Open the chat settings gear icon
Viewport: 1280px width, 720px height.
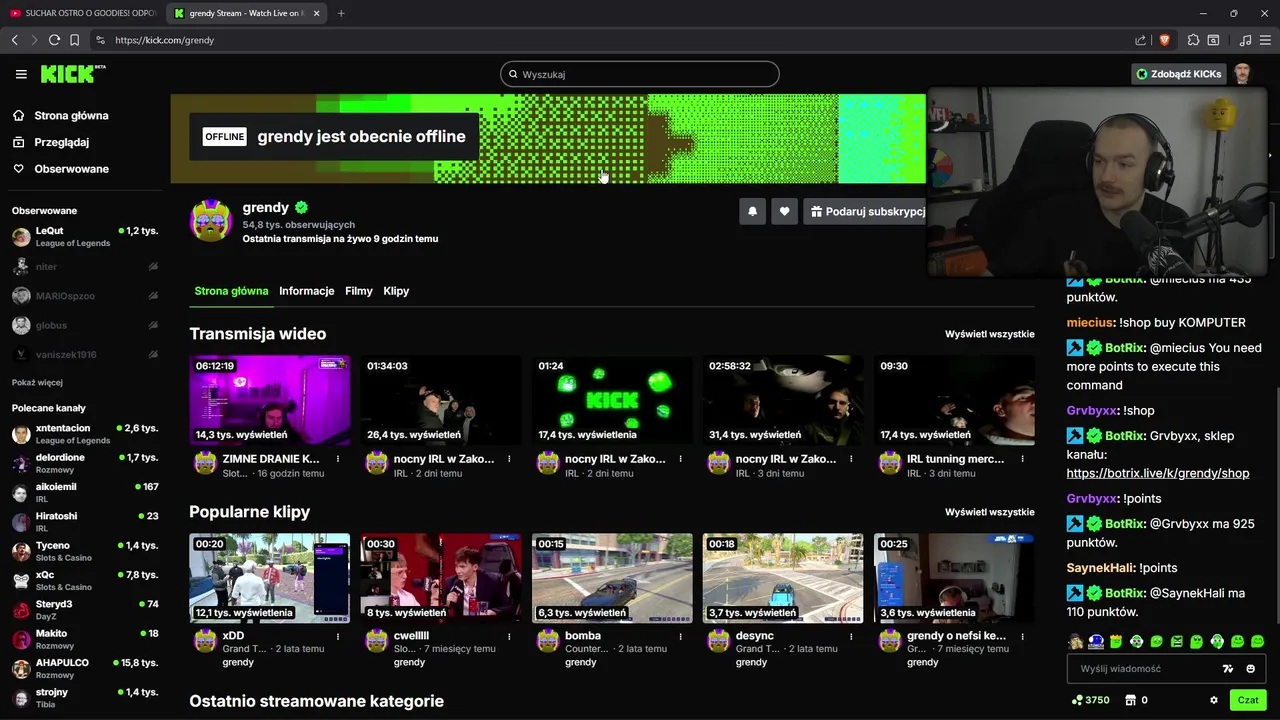(1214, 700)
